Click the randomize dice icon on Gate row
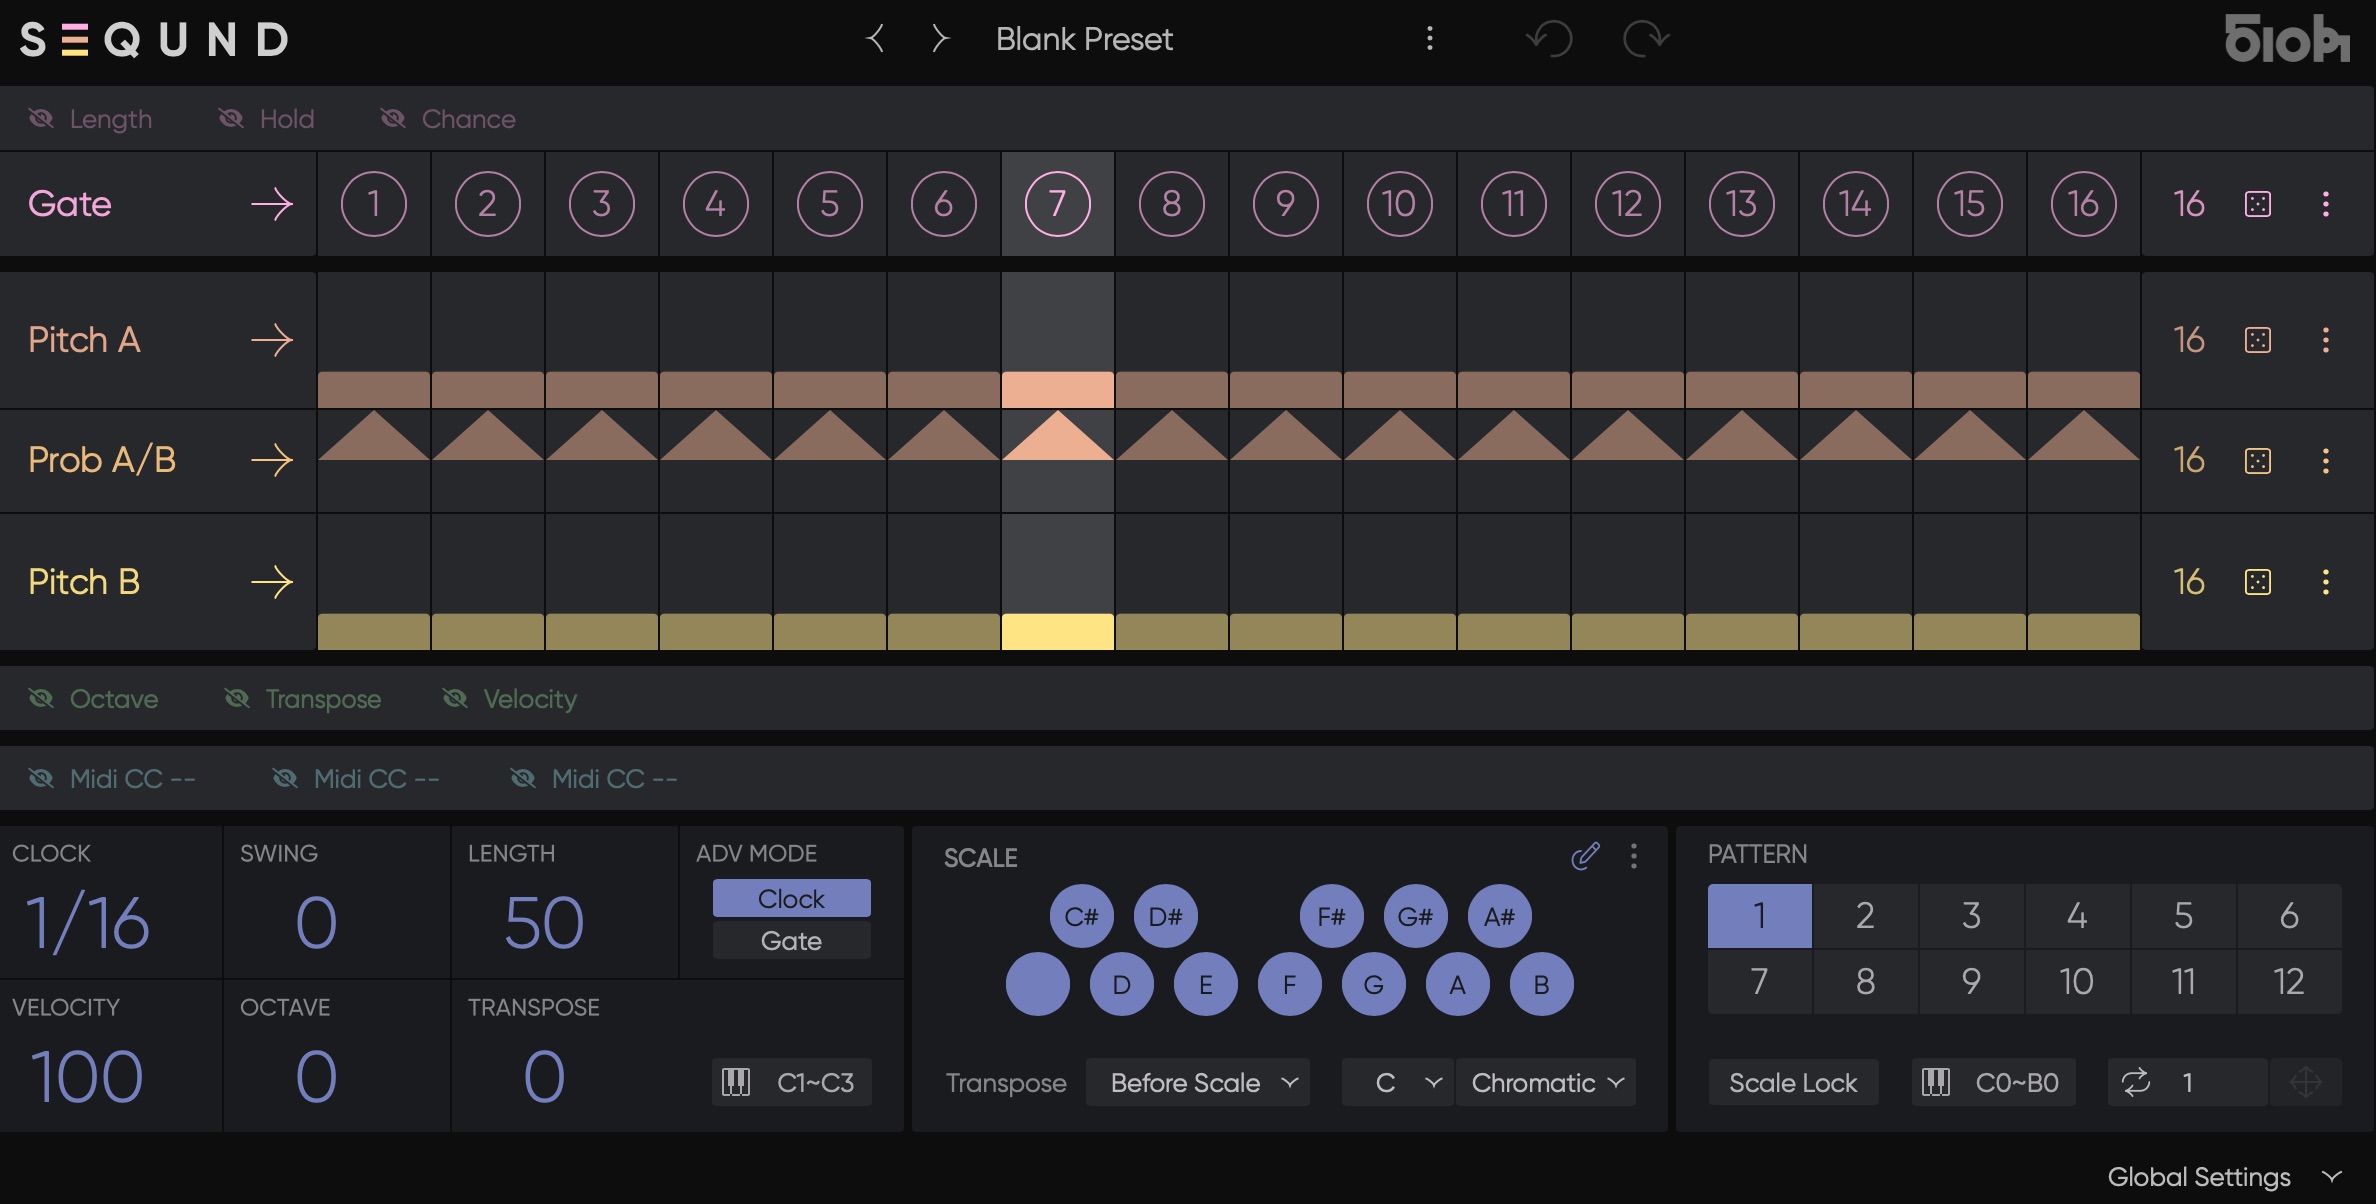2376x1204 pixels. point(2257,204)
